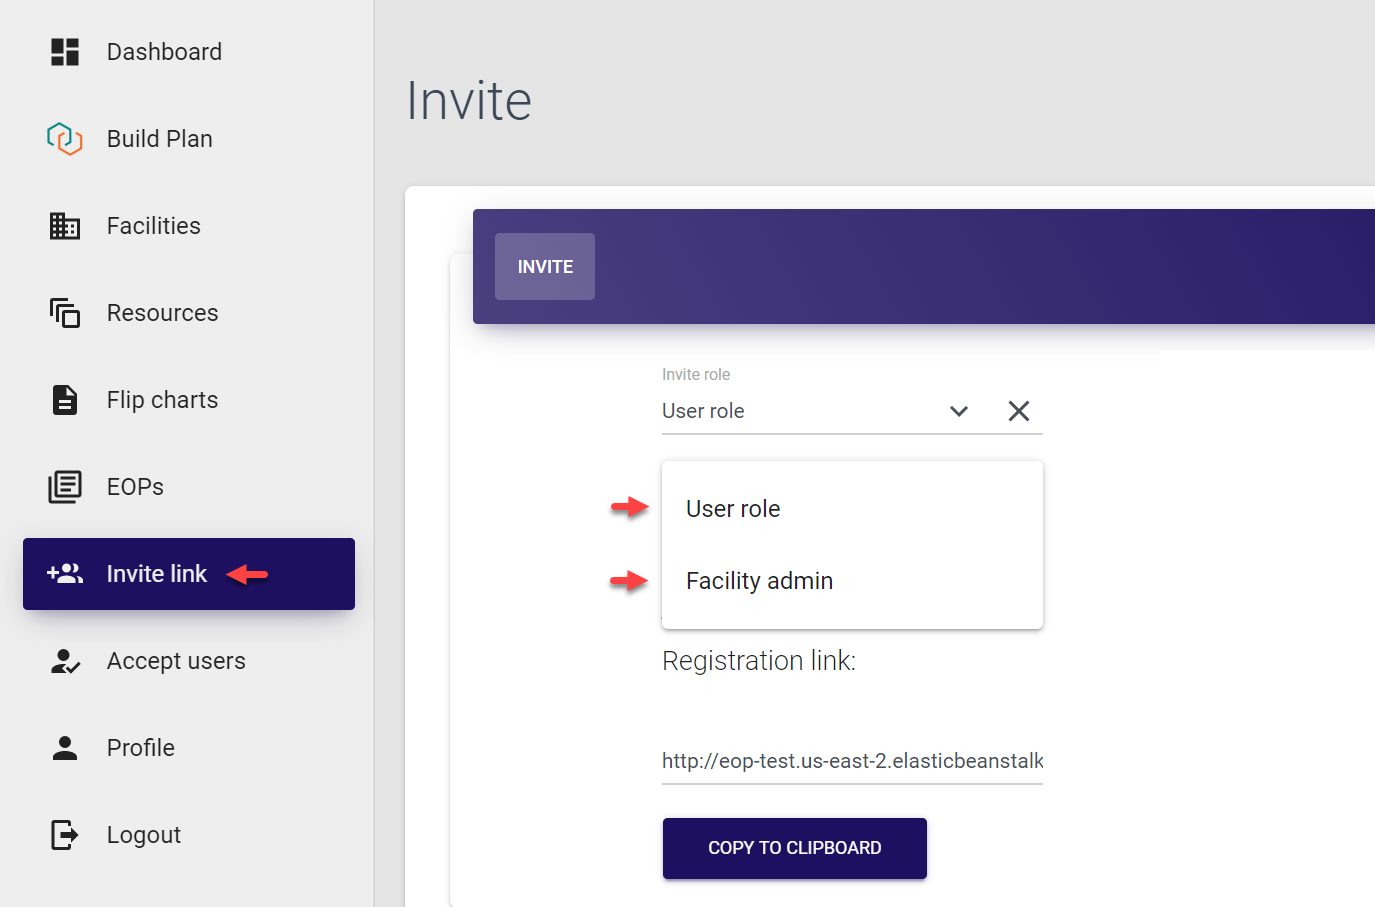The height and width of the screenshot is (907, 1375).
Task: Click the Logout exit icon
Action: [x=65, y=835]
